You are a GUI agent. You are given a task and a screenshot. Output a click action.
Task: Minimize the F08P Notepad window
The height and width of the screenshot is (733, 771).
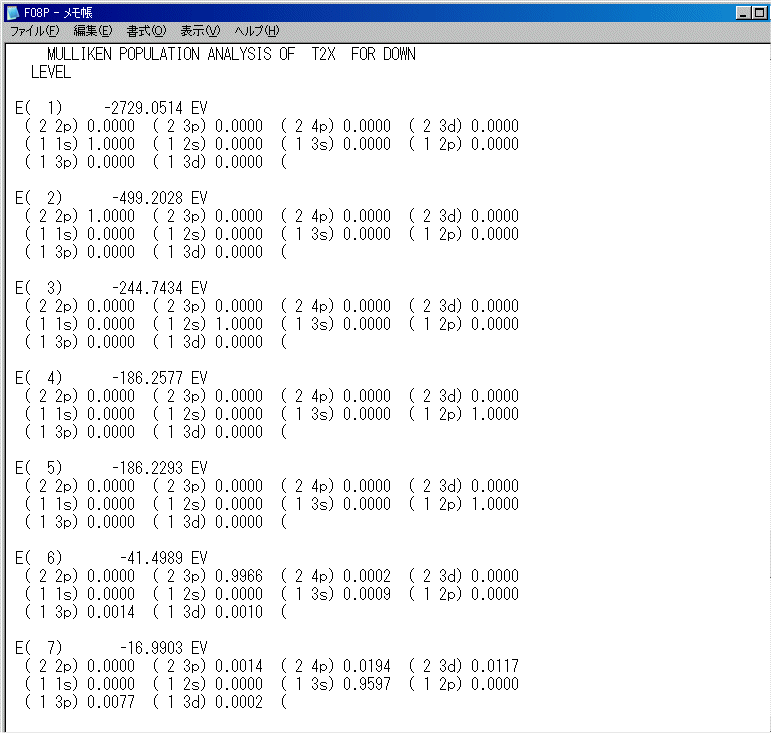[746, 13]
